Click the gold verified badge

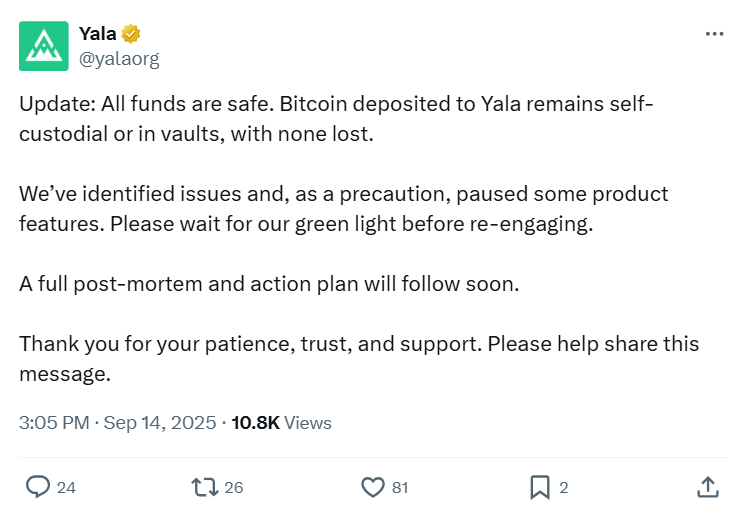[x=131, y=34]
